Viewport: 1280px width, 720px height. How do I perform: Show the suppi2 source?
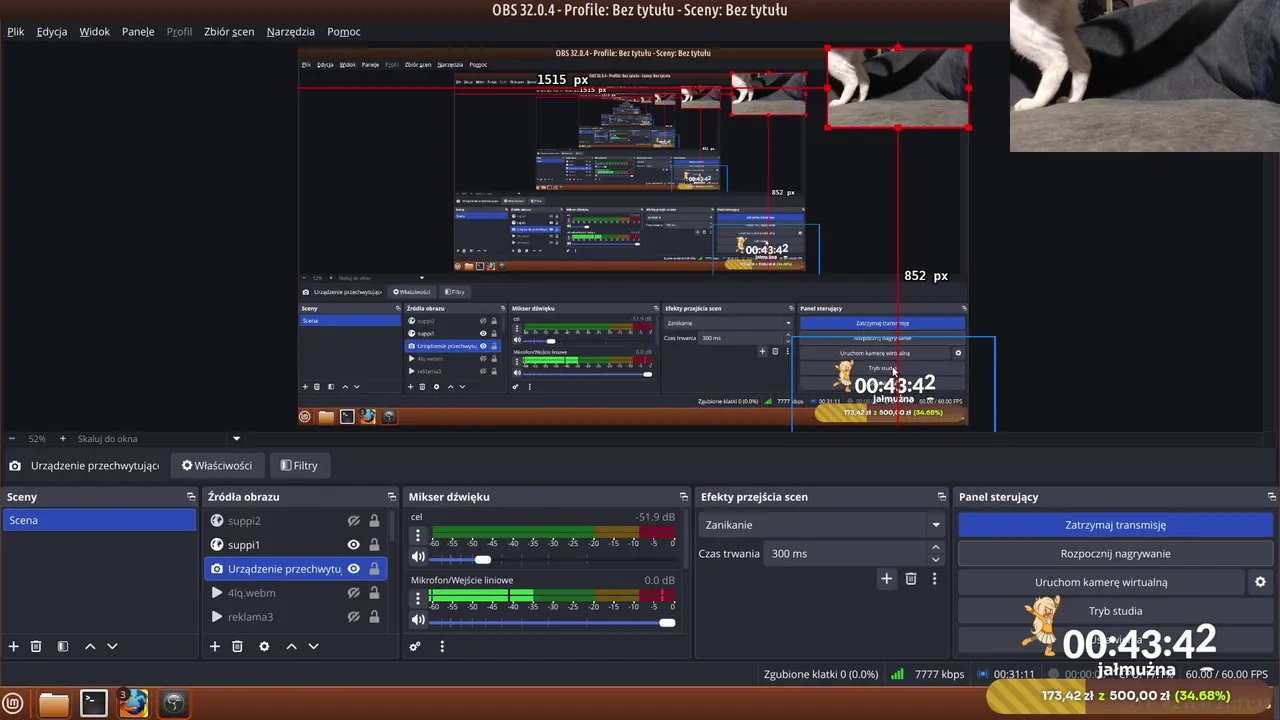click(x=353, y=521)
